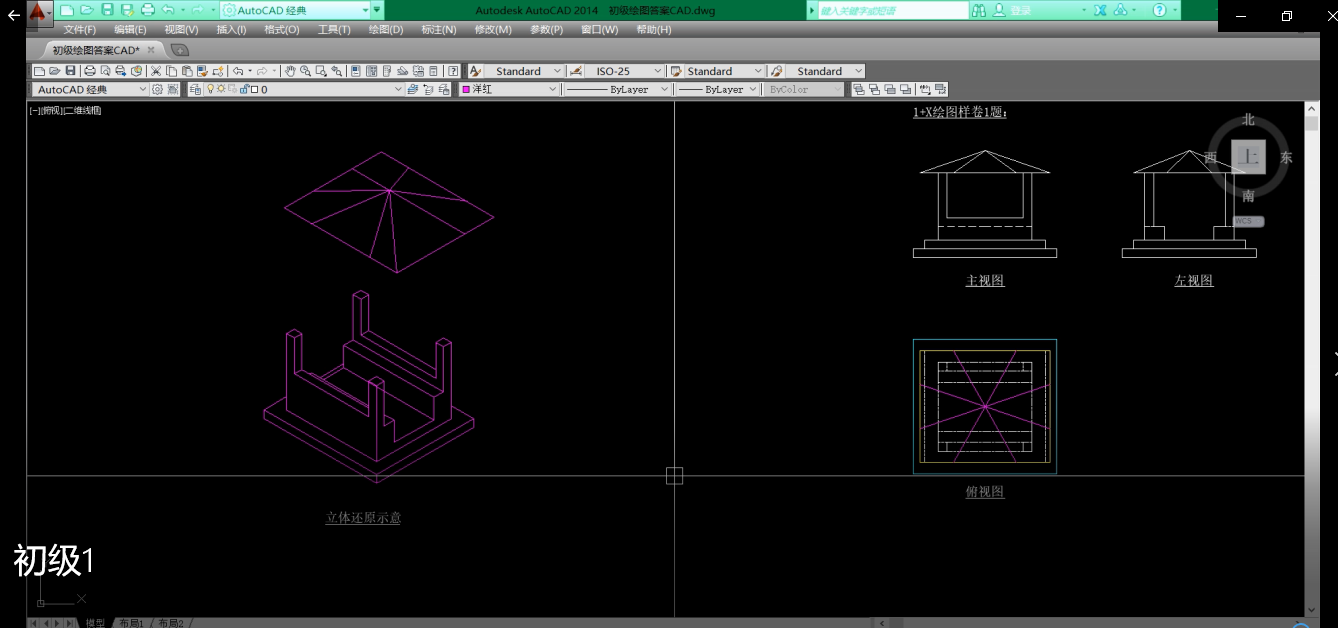Toggle the lock icon for layer 0

(243, 89)
